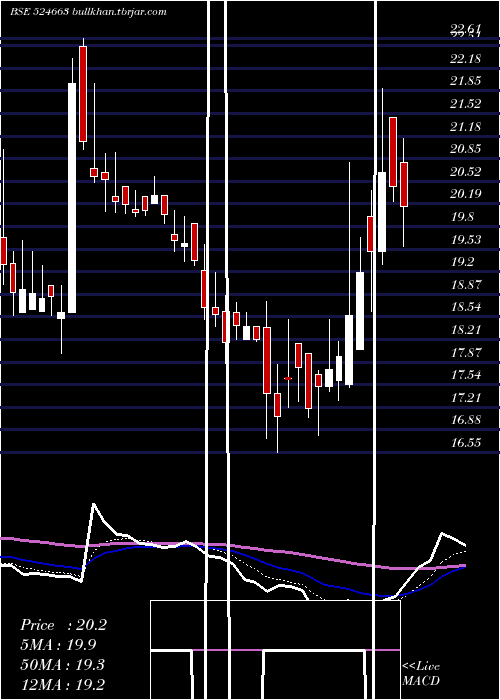Select the 19.53 price axis label
Image resolution: width=500 pixels, height=700 pixels.
pos(466,240)
